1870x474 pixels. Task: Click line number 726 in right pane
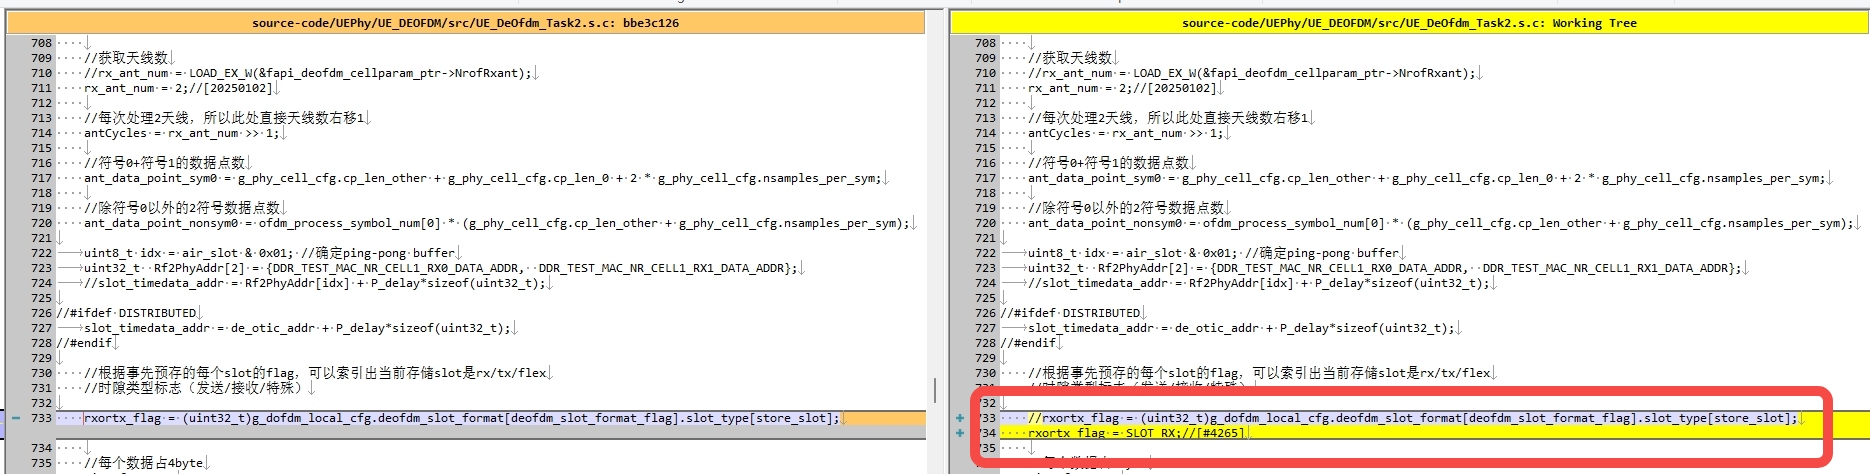pyautogui.click(x=985, y=313)
